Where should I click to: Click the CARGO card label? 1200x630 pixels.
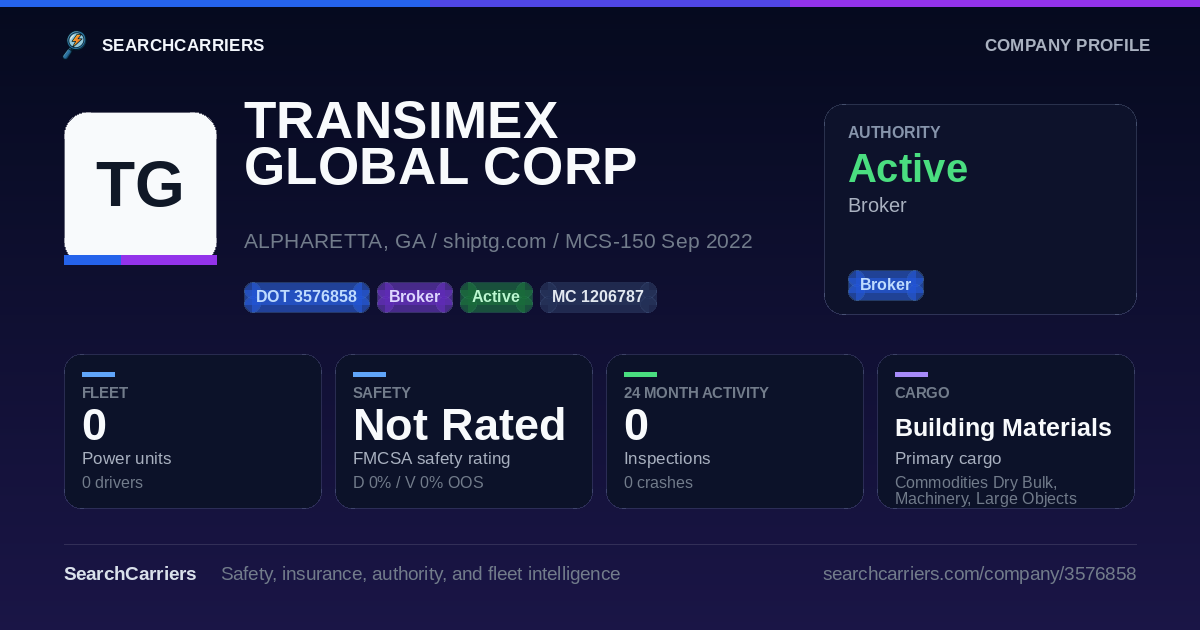922,393
